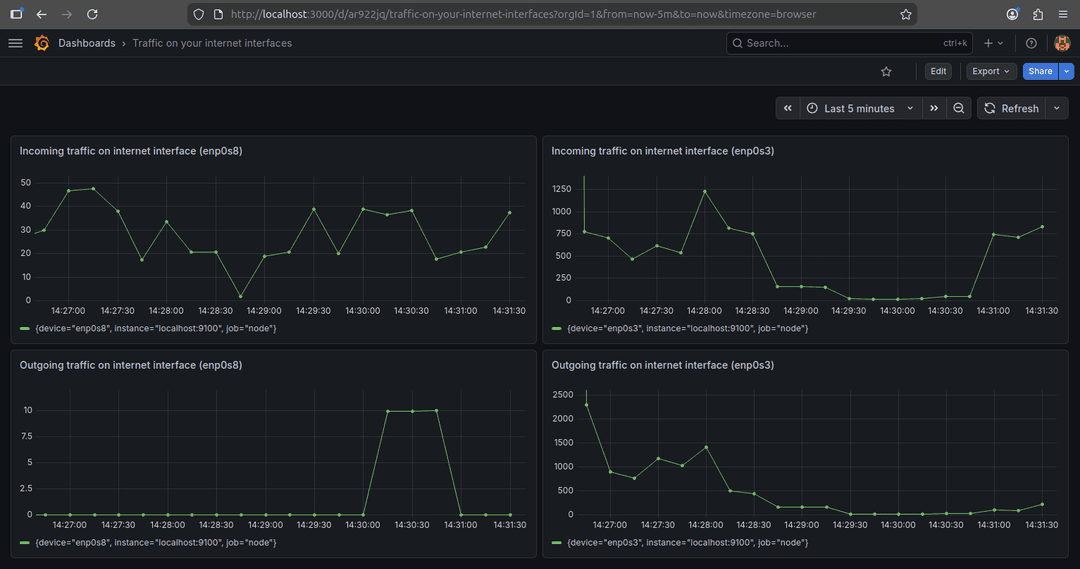Screen dimensions: 1080x569
Task: Click the Grafana logo icon
Action: [x=42, y=43]
